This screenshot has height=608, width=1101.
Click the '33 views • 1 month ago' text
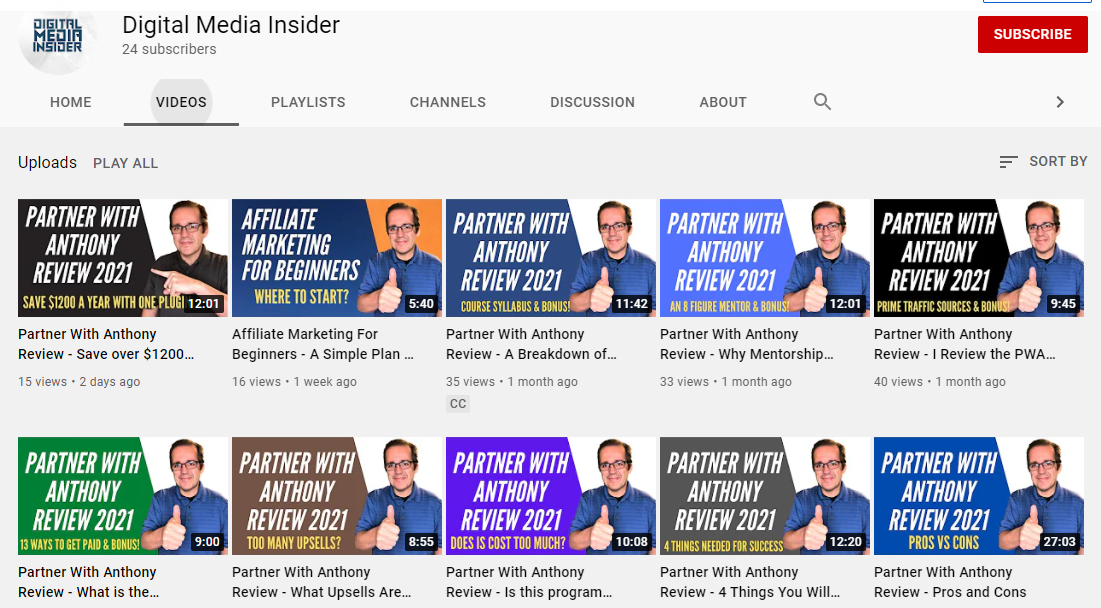(725, 382)
